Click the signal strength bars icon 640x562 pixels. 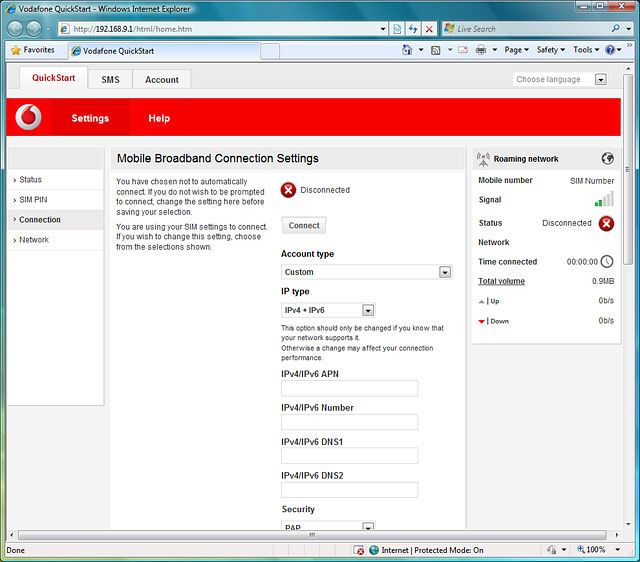[x=604, y=200]
